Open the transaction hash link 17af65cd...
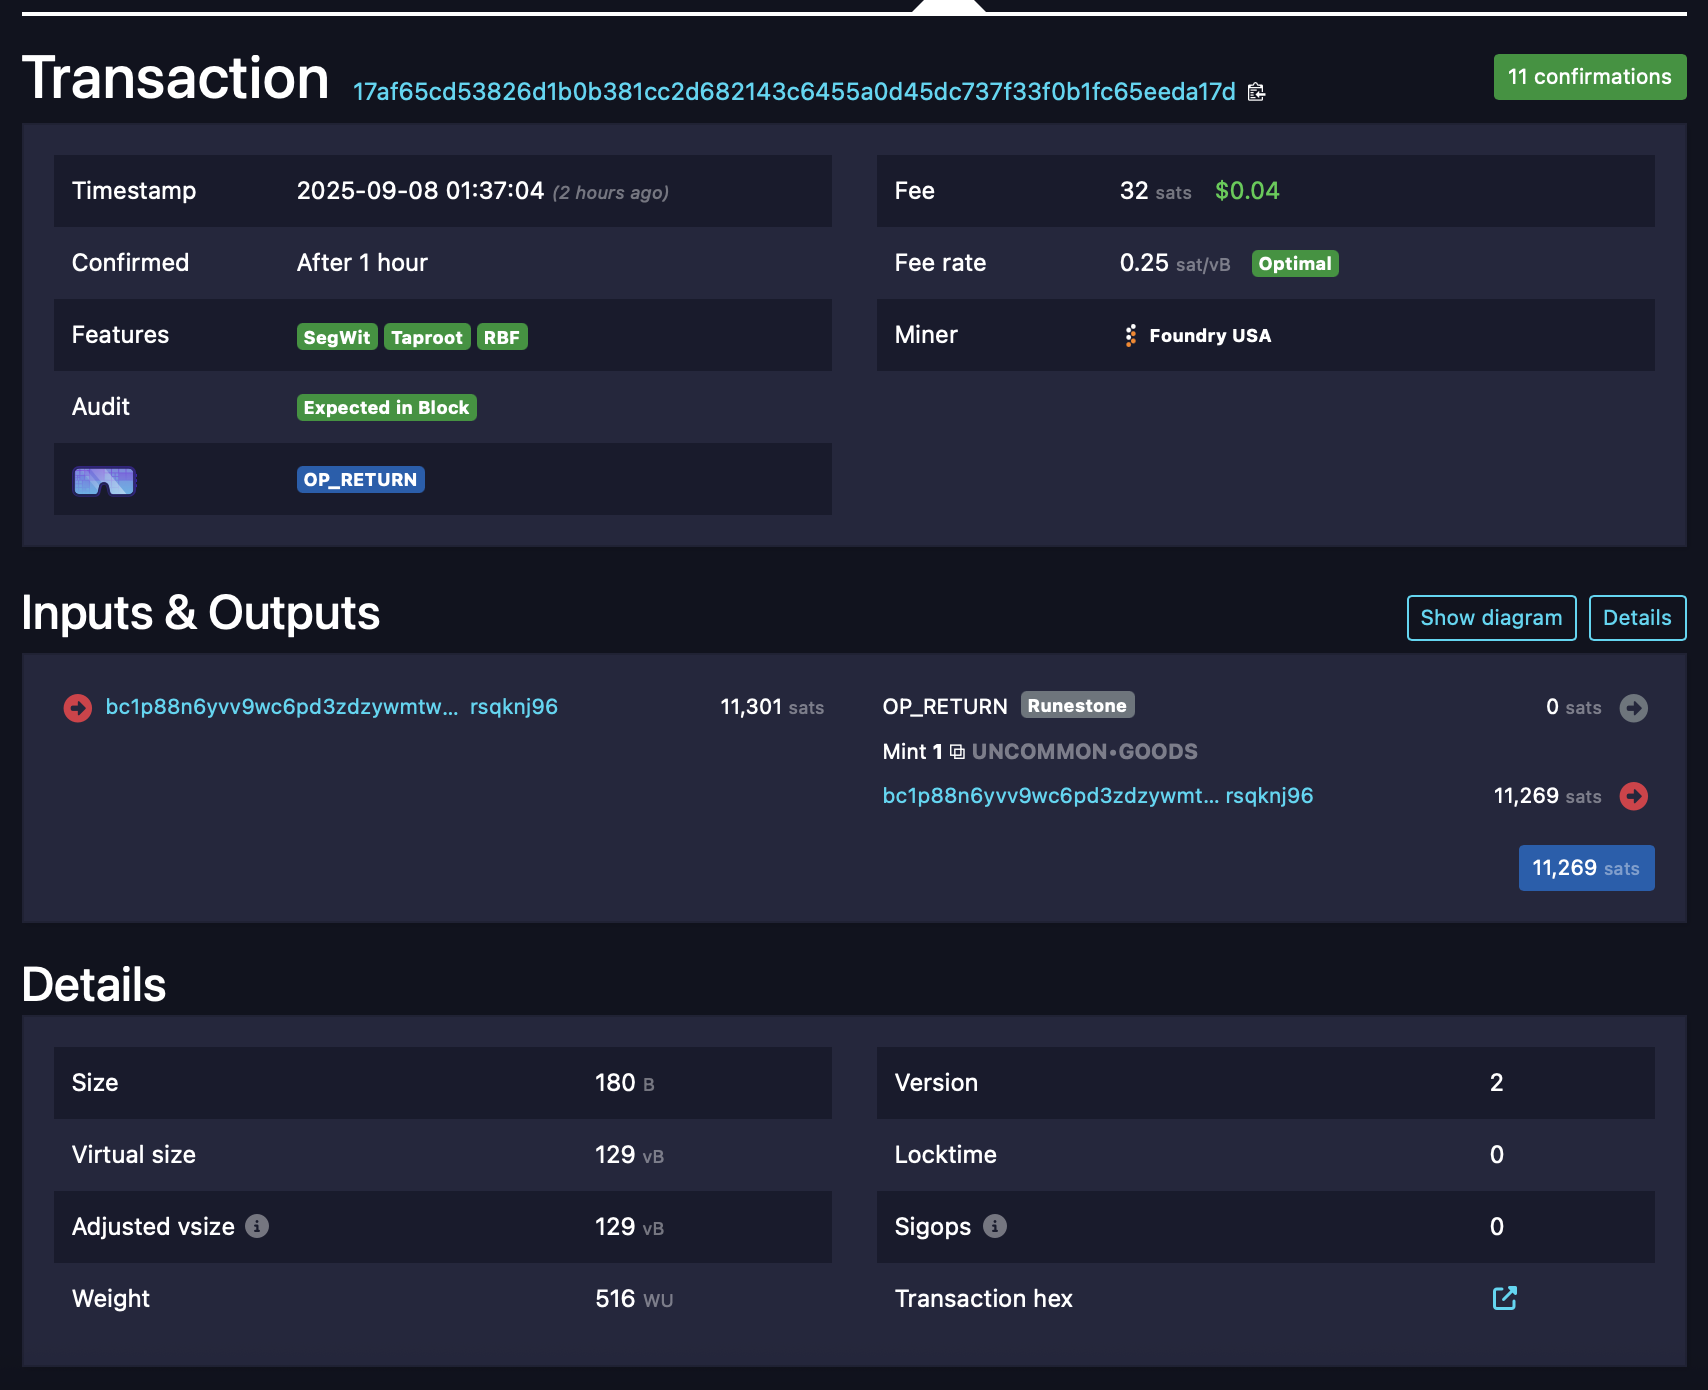The height and width of the screenshot is (1390, 1708). (x=794, y=92)
